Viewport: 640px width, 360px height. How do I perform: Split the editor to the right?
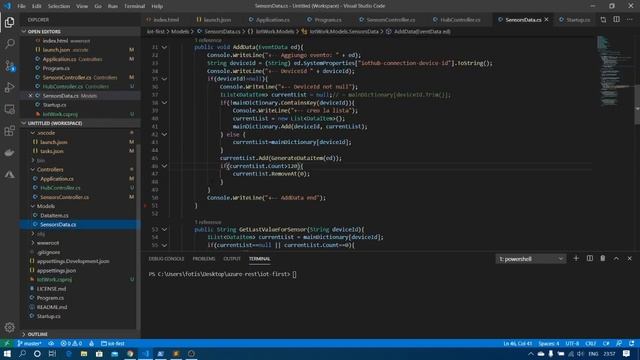(616, 20)
